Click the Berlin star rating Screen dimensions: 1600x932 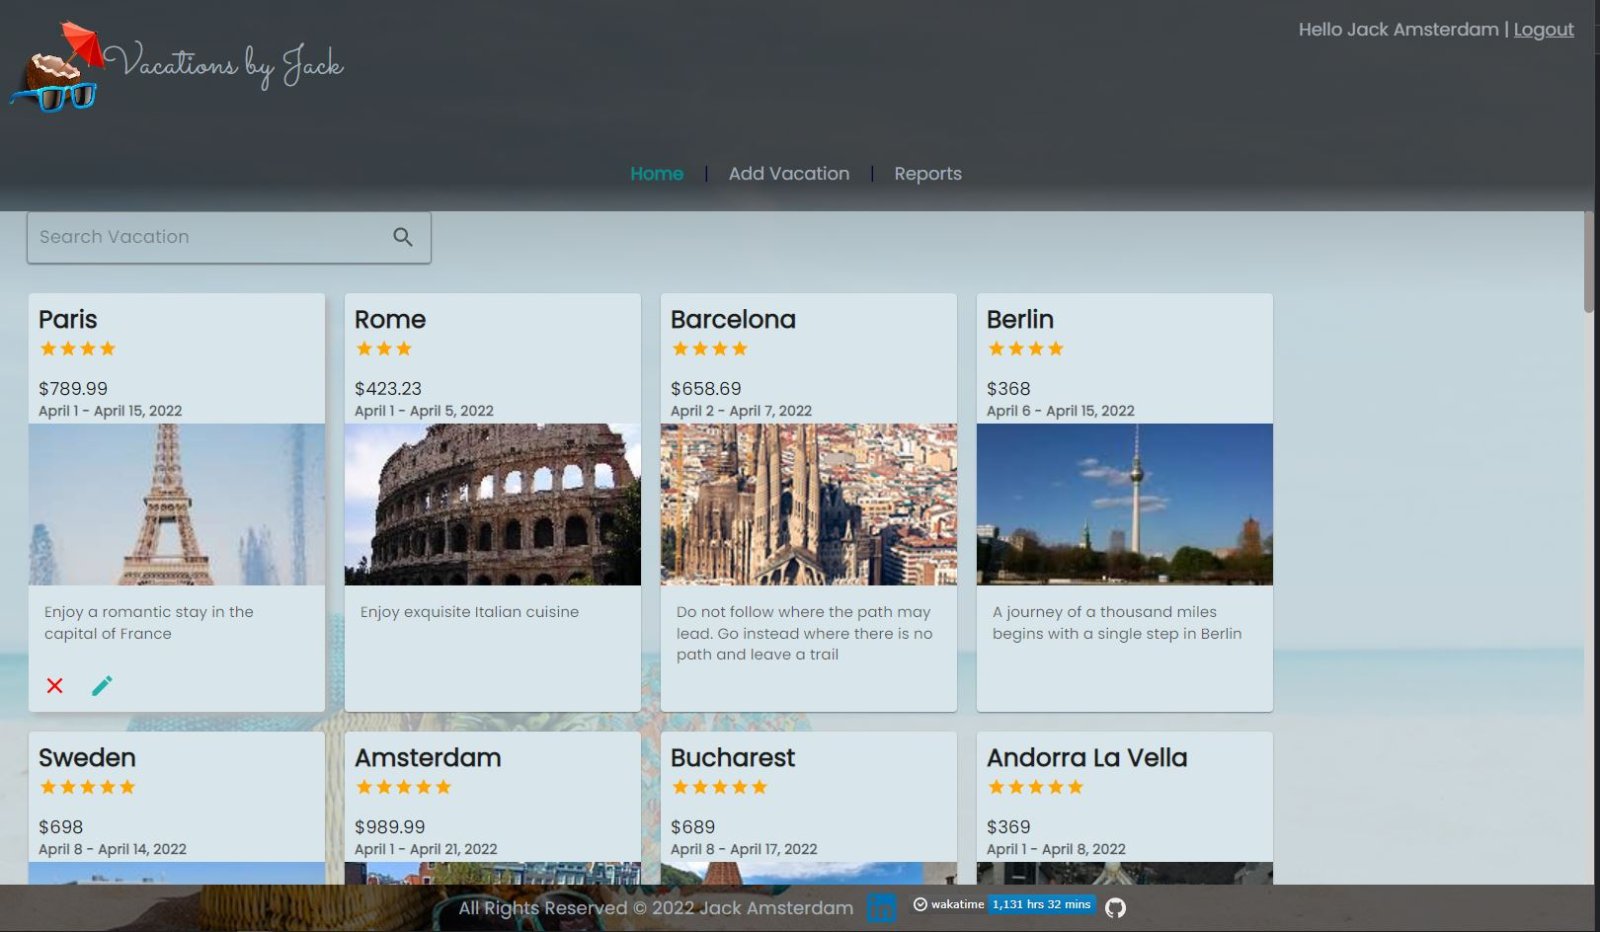click(x=1026, y=348)
